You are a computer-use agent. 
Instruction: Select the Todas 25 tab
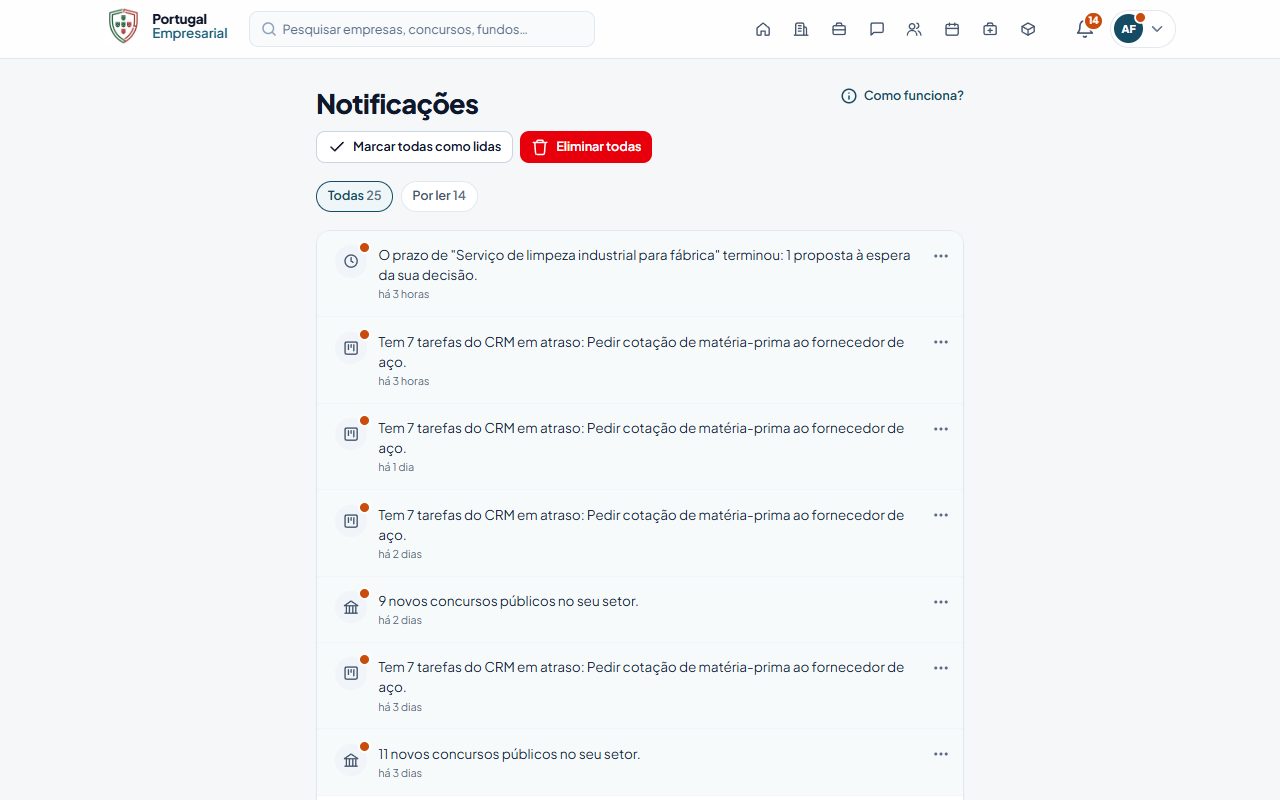click(x=354, y=196)
